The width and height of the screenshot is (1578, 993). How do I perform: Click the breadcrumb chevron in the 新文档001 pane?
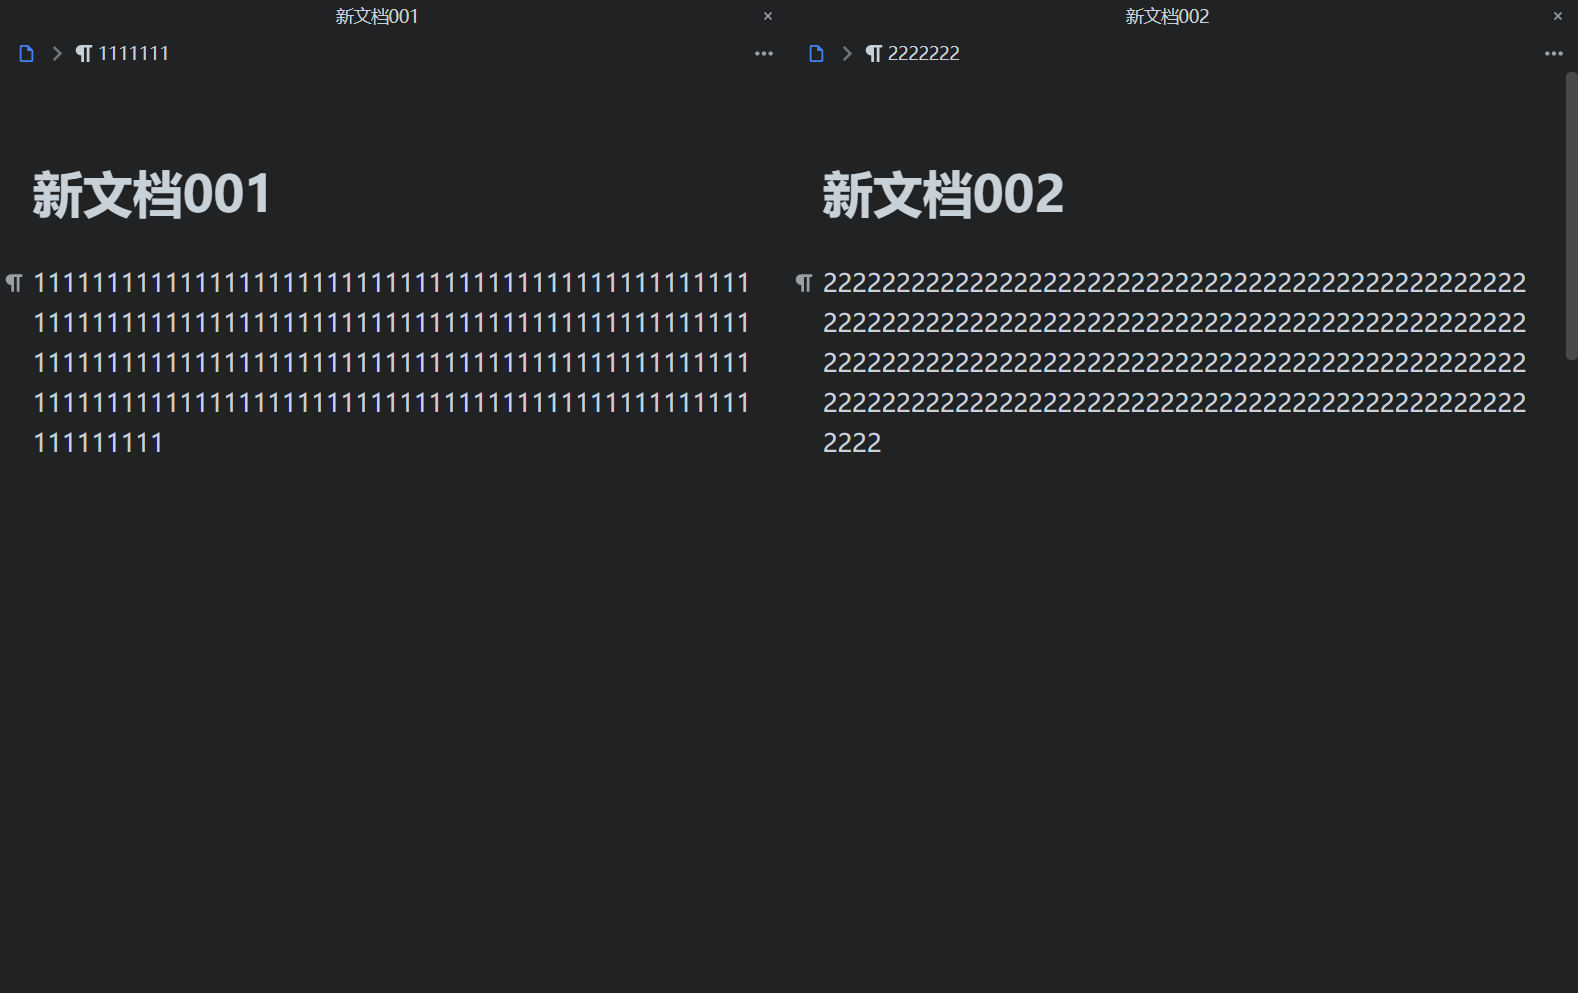[57, 54]
